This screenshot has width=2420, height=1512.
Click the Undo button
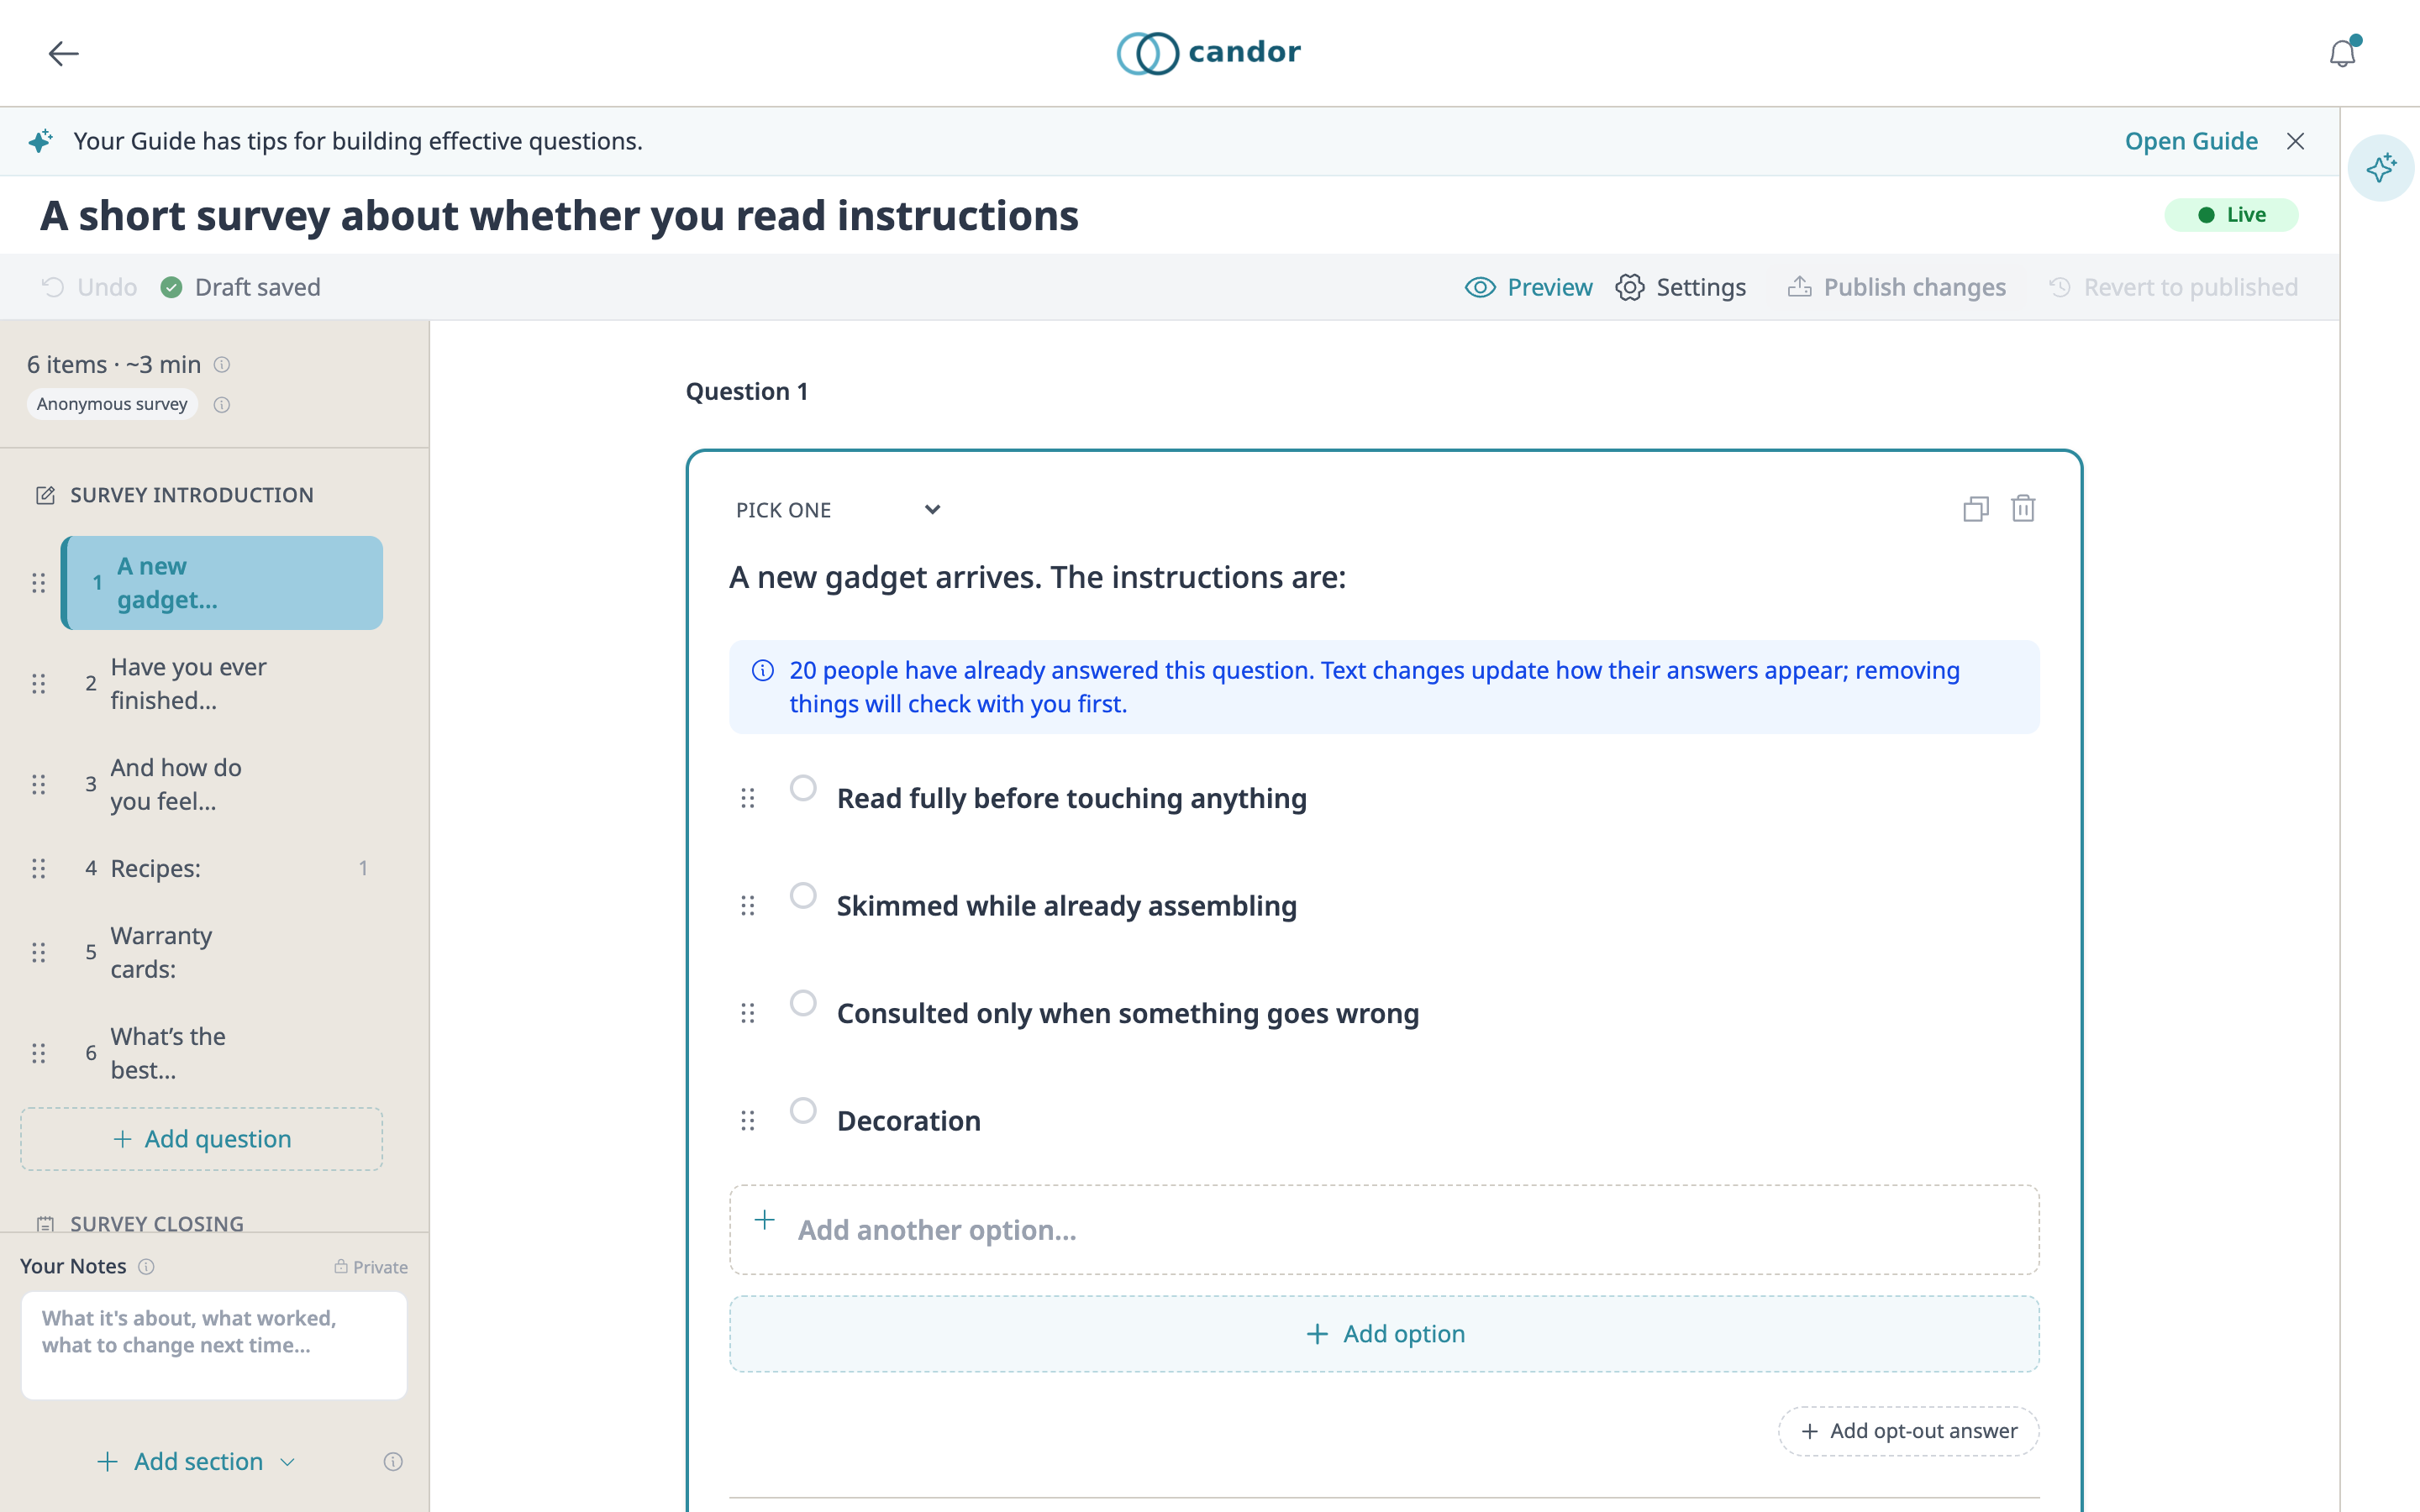pos(89,287)
